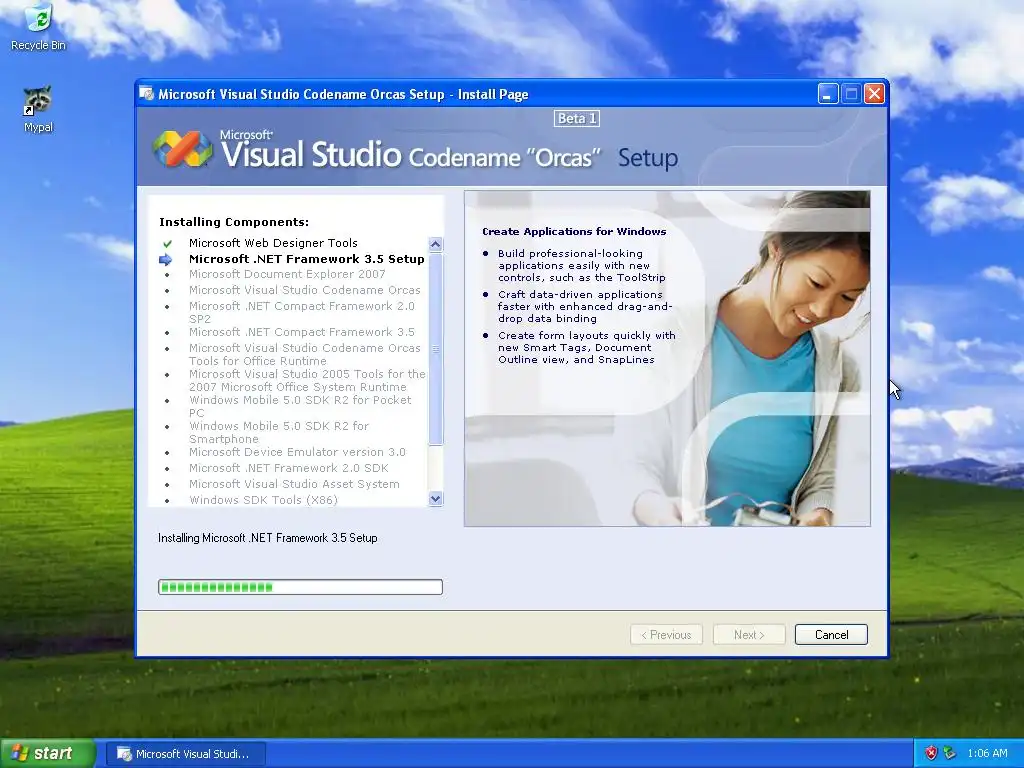Click the Next button

[x=748, y=635]
